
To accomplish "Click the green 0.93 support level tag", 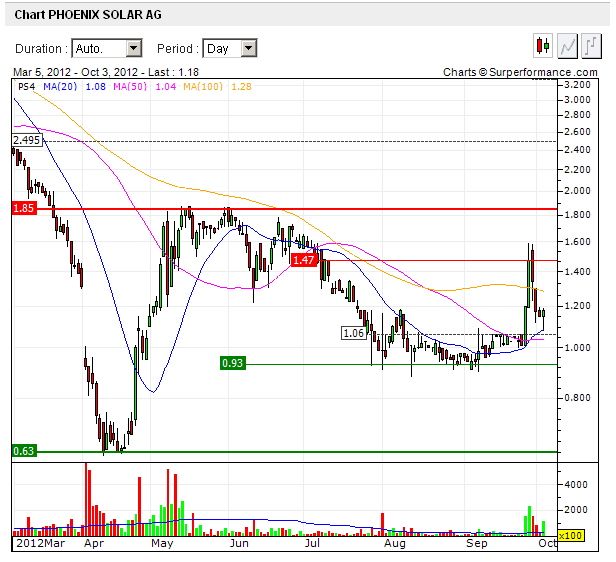I will pyautogui.click(x=232, y=363).
